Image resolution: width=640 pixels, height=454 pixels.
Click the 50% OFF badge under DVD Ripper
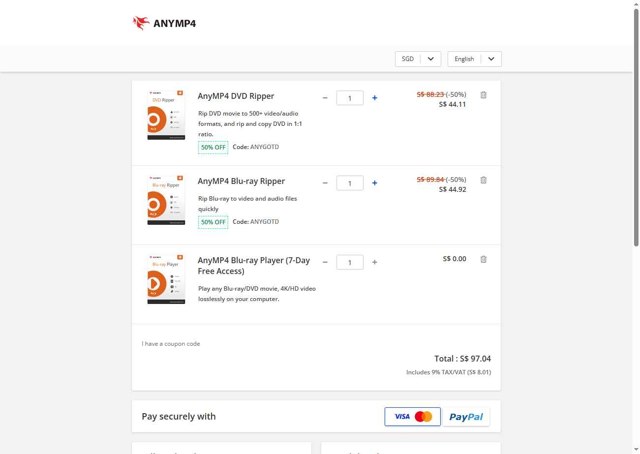coord(213,147)
